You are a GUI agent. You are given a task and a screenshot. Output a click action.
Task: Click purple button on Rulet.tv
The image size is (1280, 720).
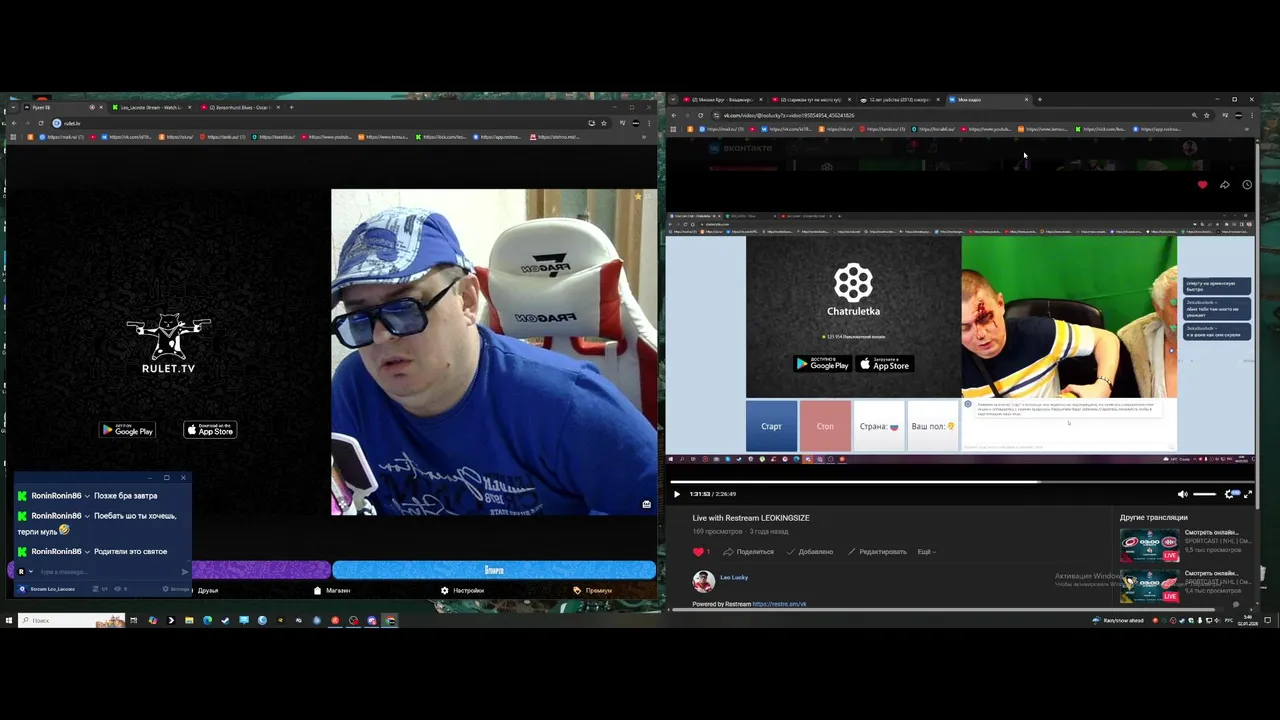point(260,570)
